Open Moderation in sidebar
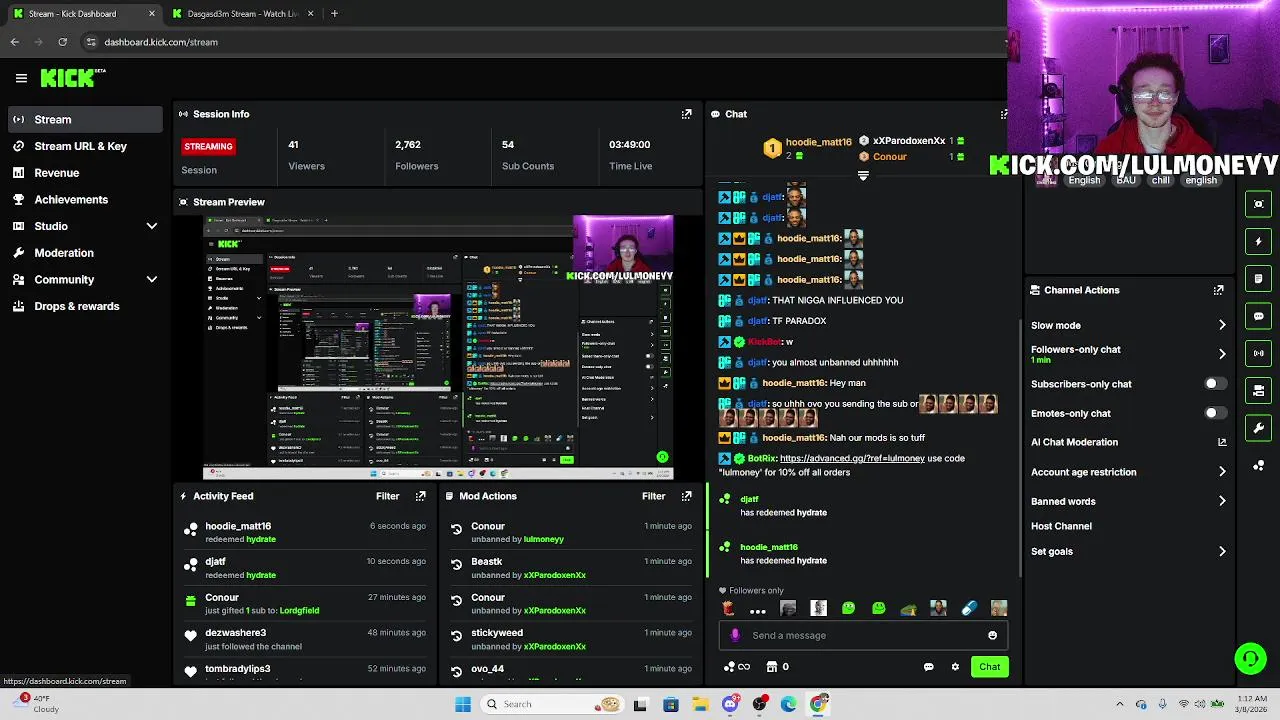The width and height of the screenshot is (1280, 720). pyautogui.click(x=84, y=253)
